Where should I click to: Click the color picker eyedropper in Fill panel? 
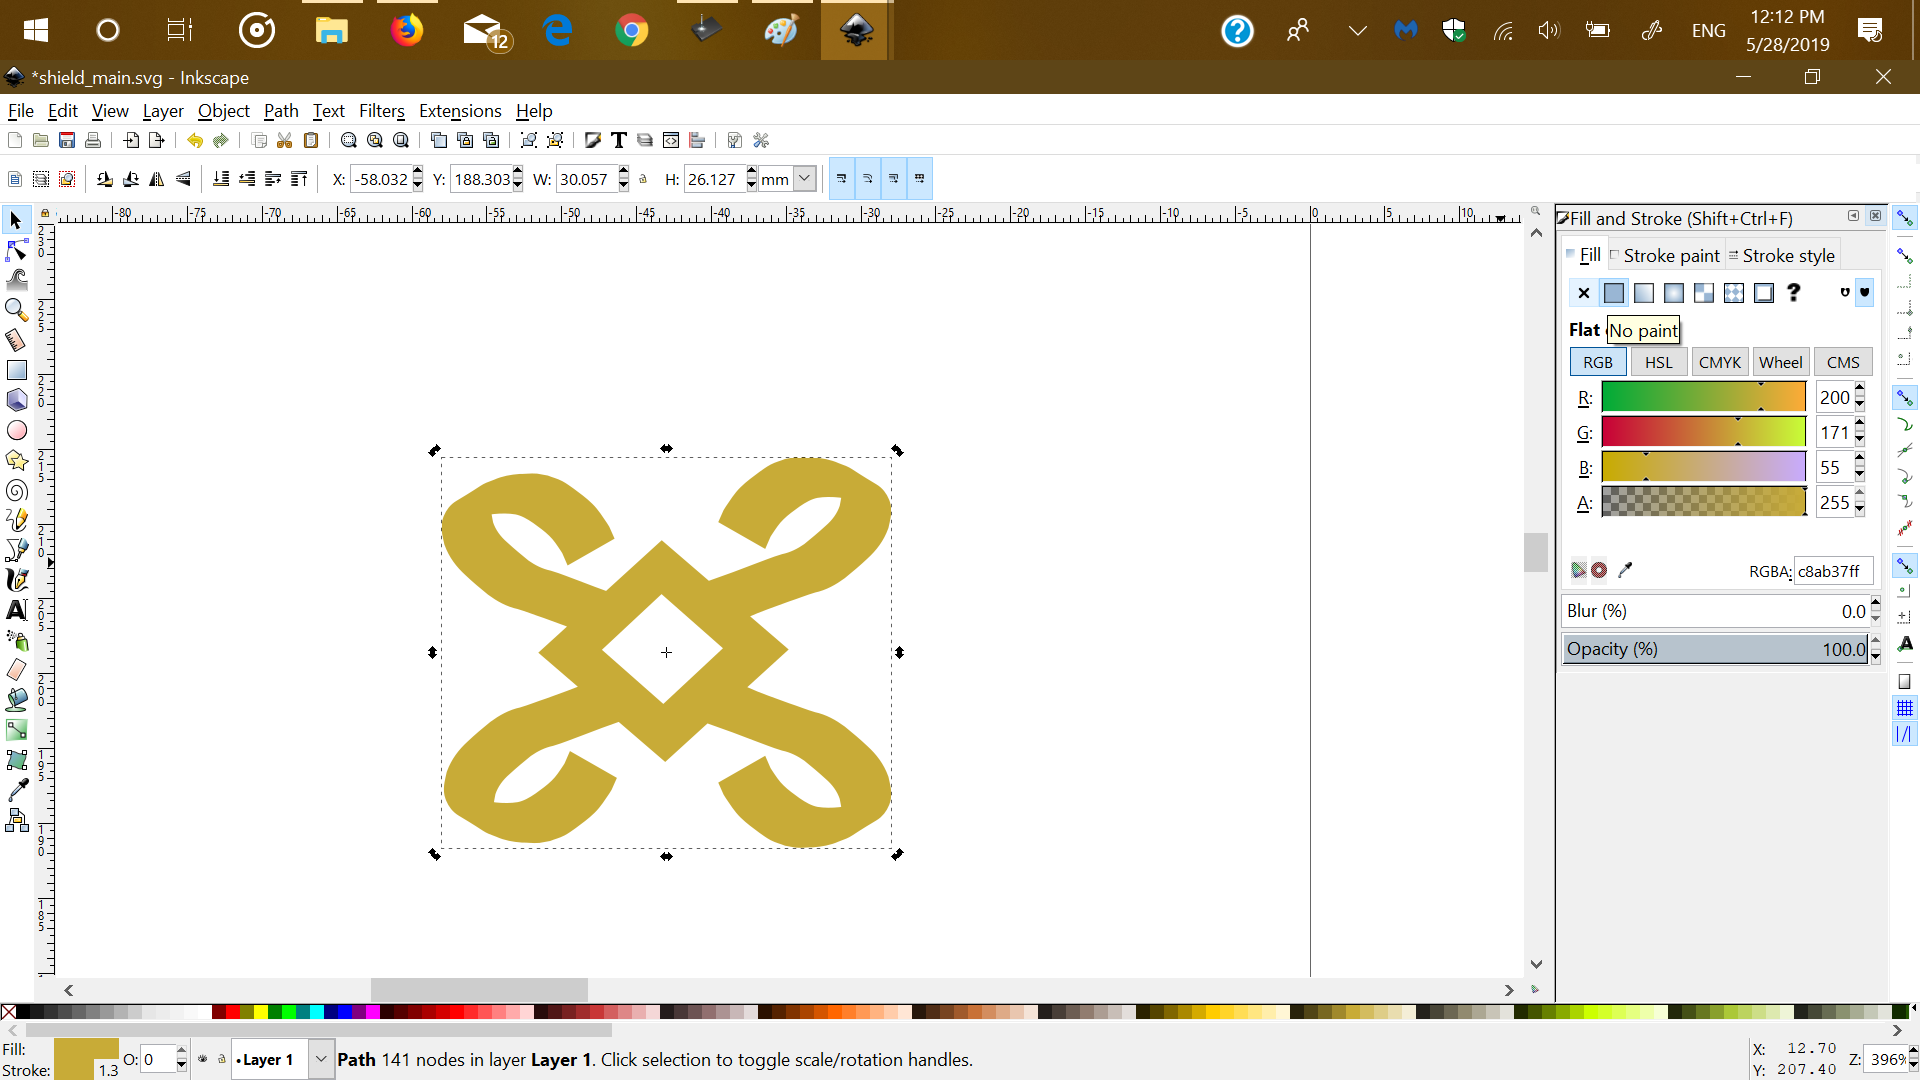1625,570
